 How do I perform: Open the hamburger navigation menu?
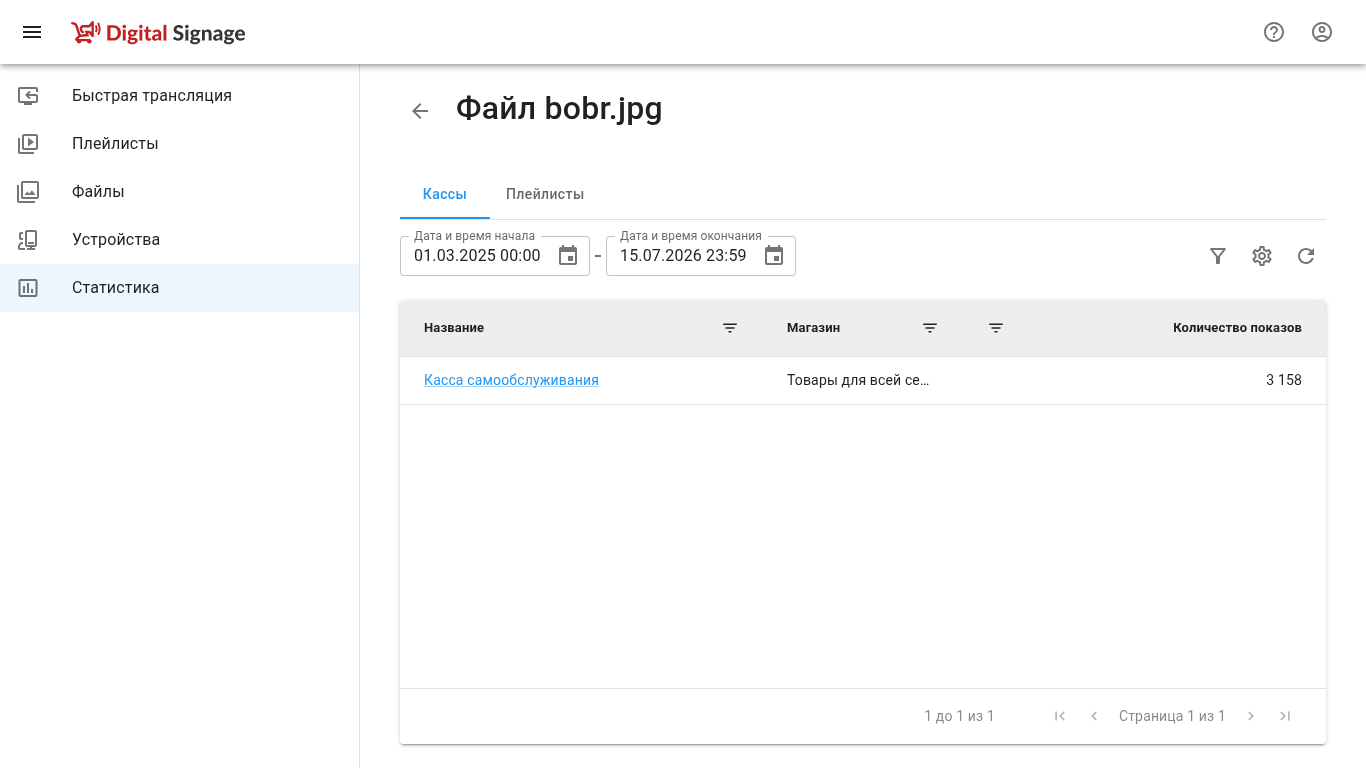coord(32,32)
